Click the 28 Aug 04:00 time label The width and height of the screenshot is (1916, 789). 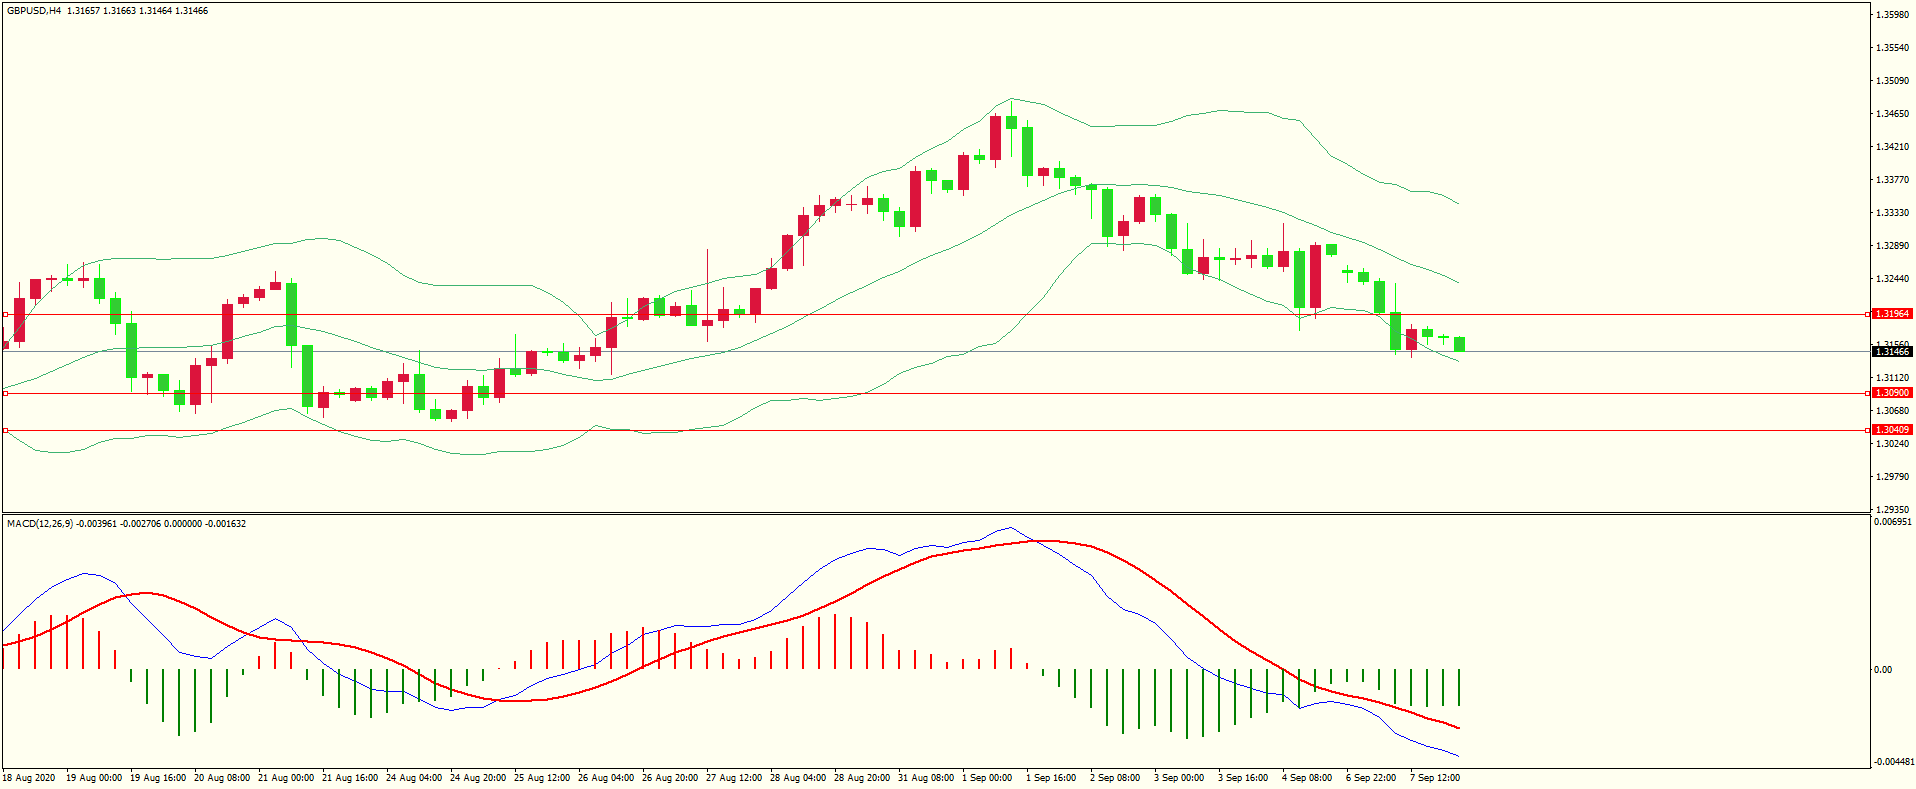(798, 778)
